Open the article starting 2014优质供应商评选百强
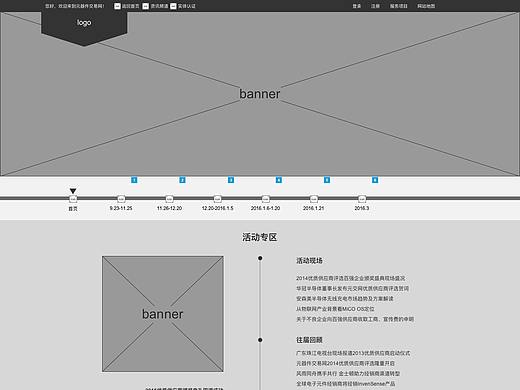Viewport: 520px width, 390px height. (x=351, y=278)
